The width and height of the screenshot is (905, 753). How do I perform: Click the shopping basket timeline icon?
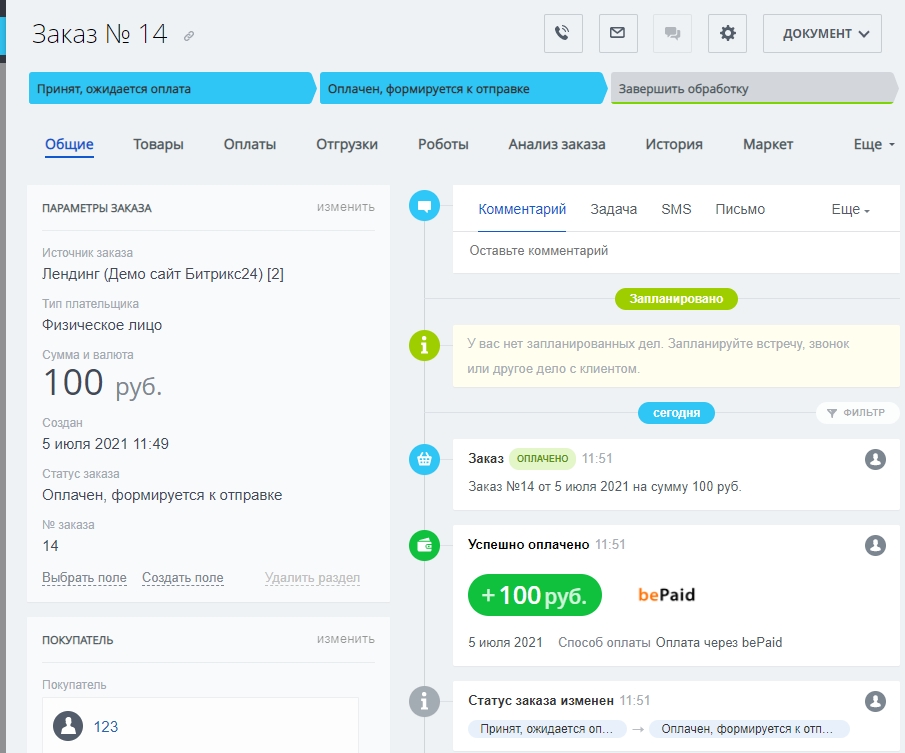424,459
